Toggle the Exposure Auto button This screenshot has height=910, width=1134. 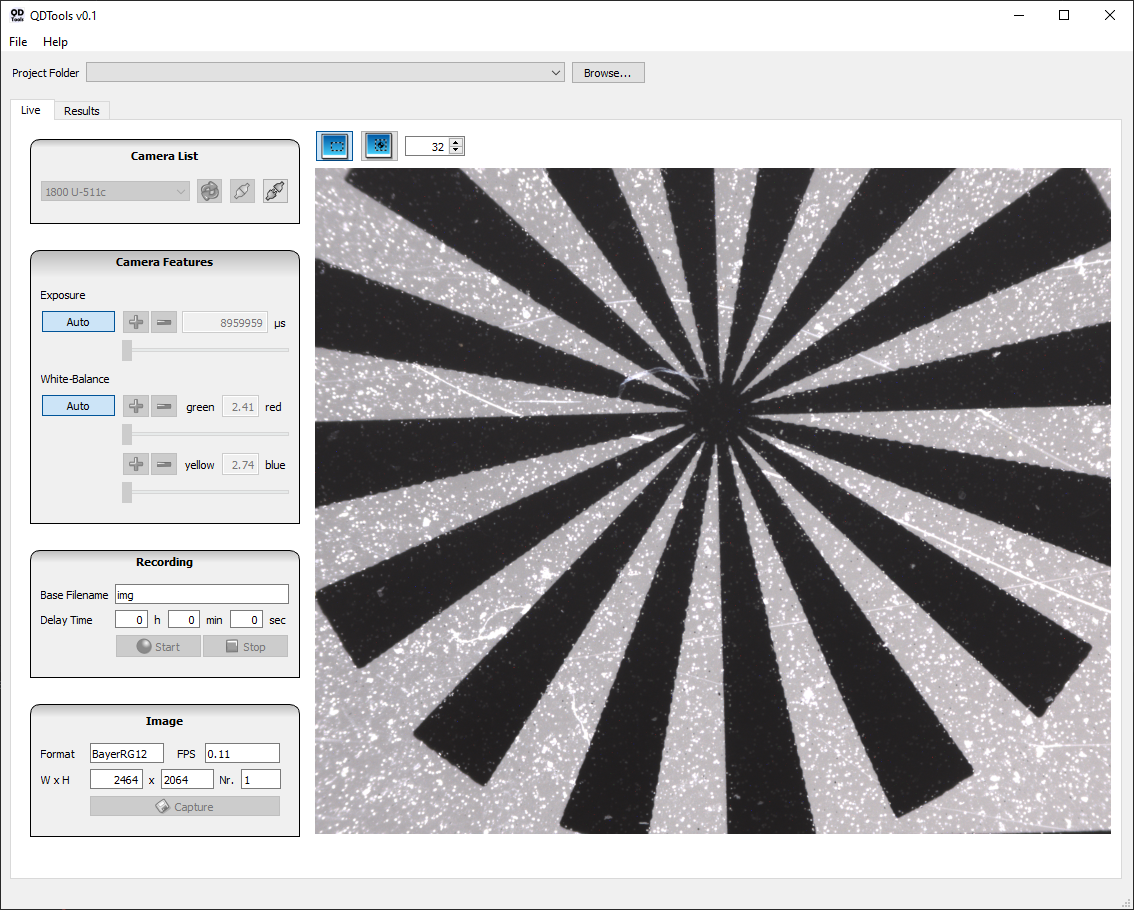click(x=78, y=322)
